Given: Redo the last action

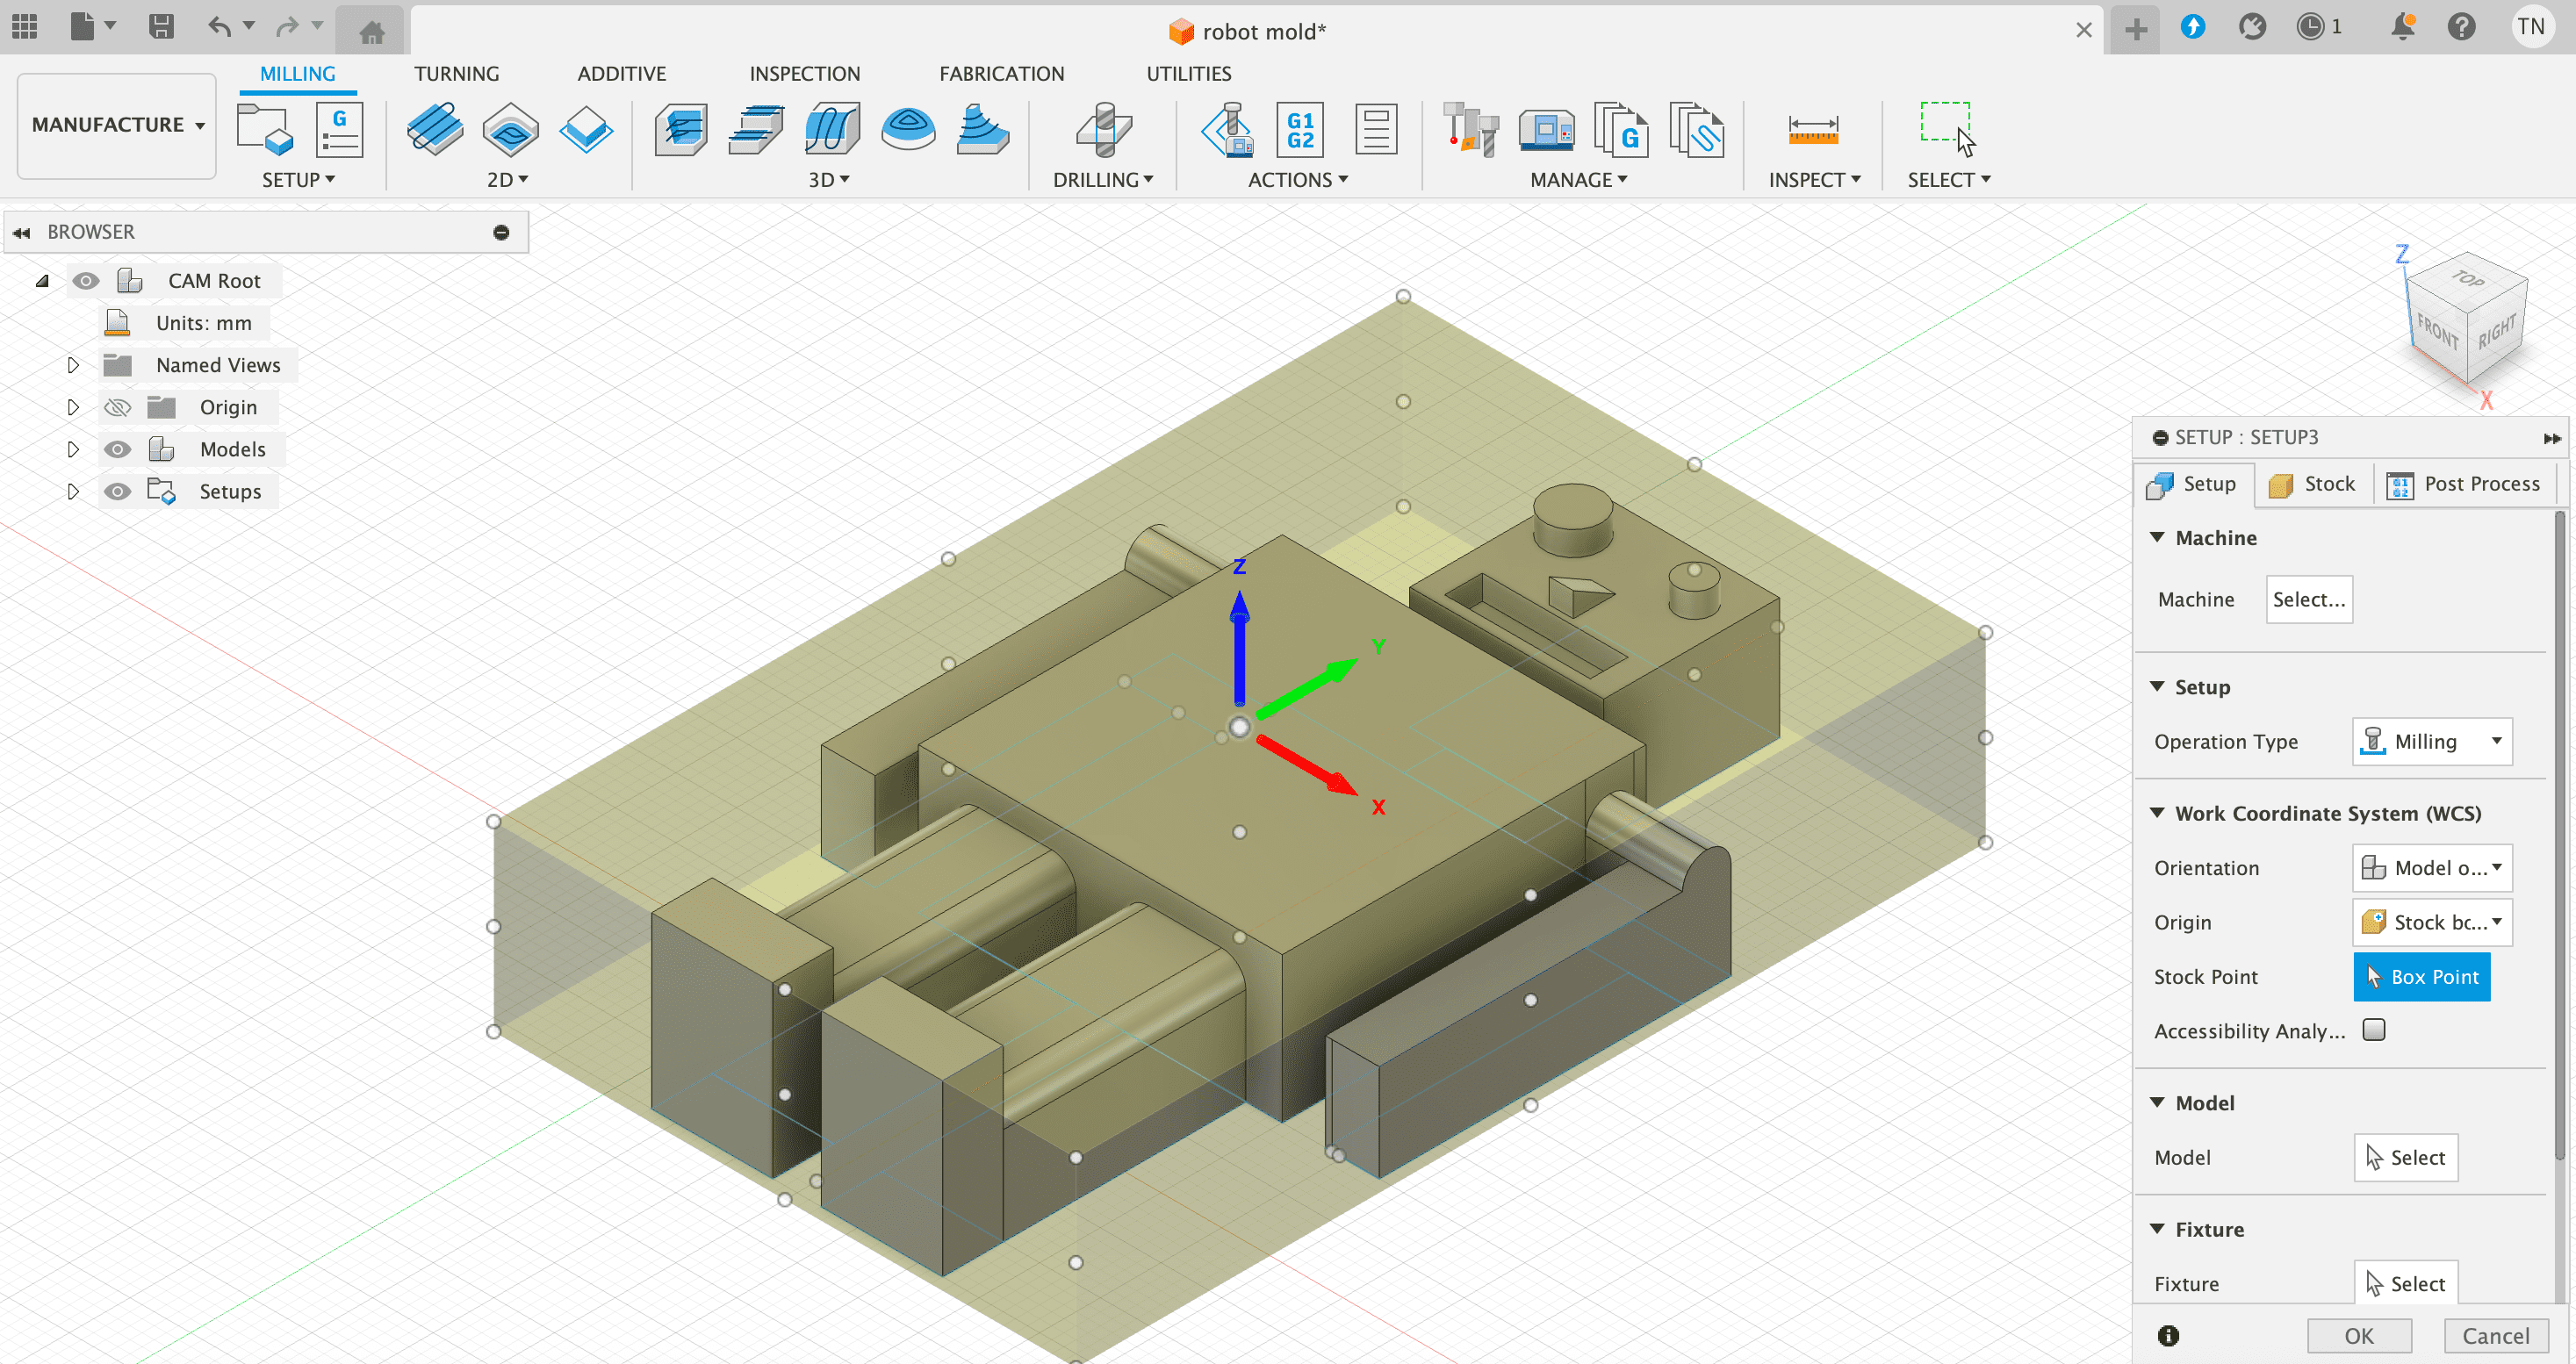Looking at the screenshot, I should (x=287, y=27).
